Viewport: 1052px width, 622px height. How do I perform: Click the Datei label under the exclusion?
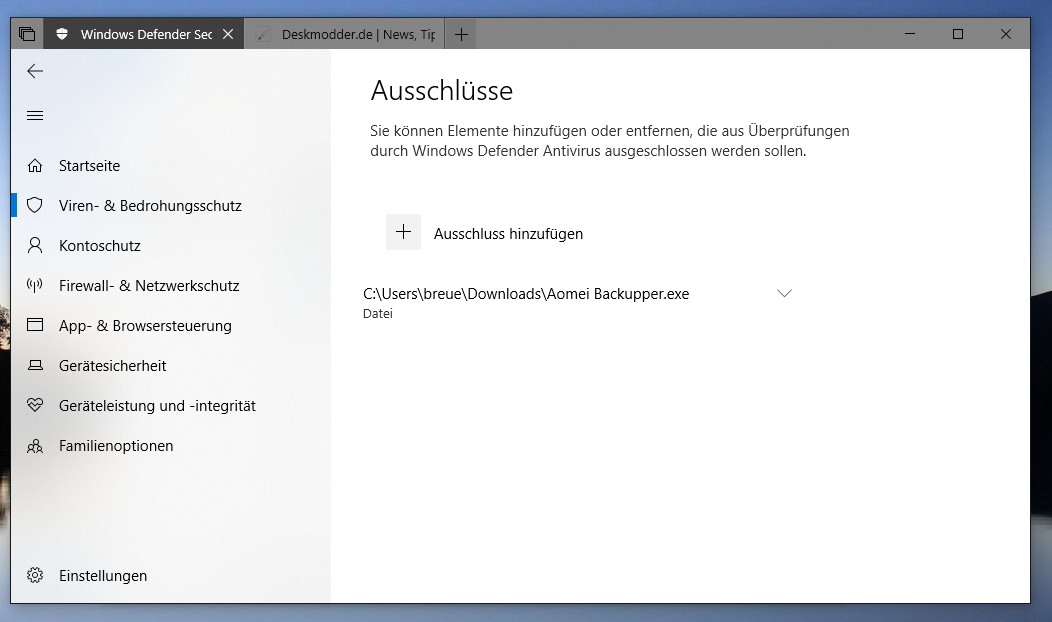pos(378,313)
